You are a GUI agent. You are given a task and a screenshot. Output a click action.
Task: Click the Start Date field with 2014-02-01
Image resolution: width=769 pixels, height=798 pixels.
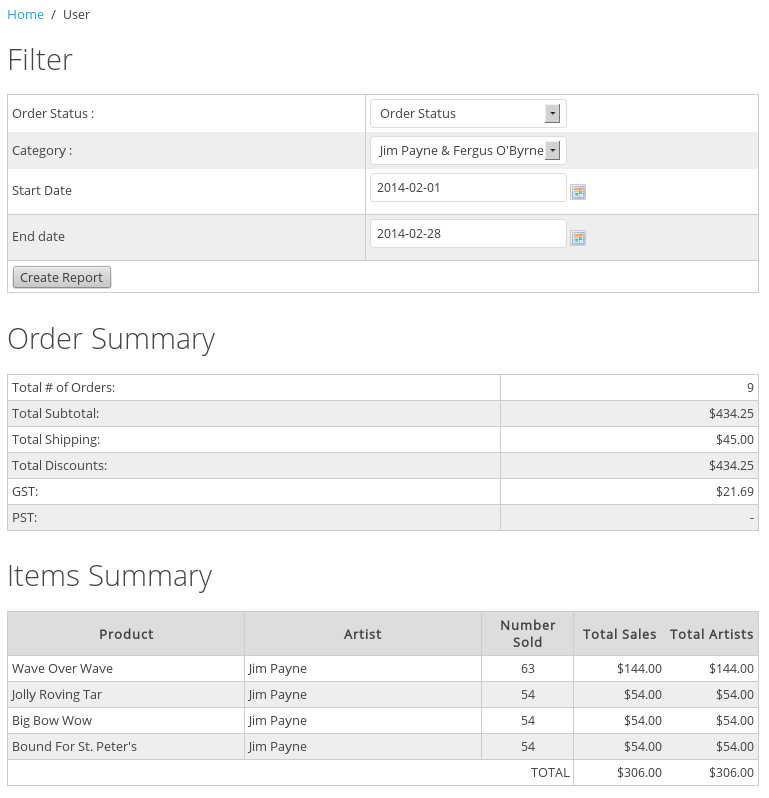pos(467,188)
